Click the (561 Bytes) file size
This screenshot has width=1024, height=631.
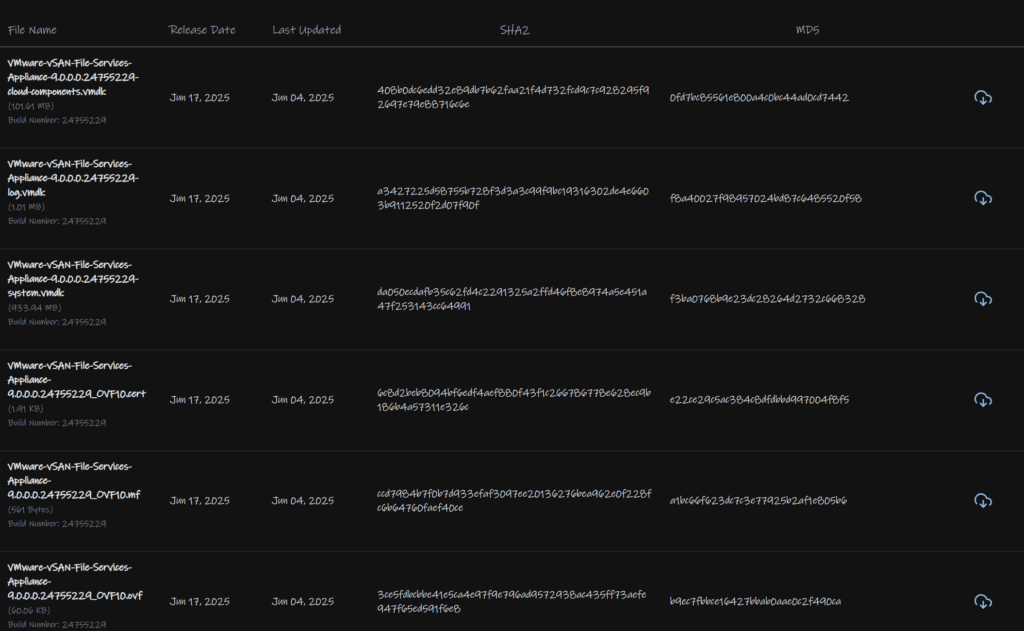[x=30, y=510]
